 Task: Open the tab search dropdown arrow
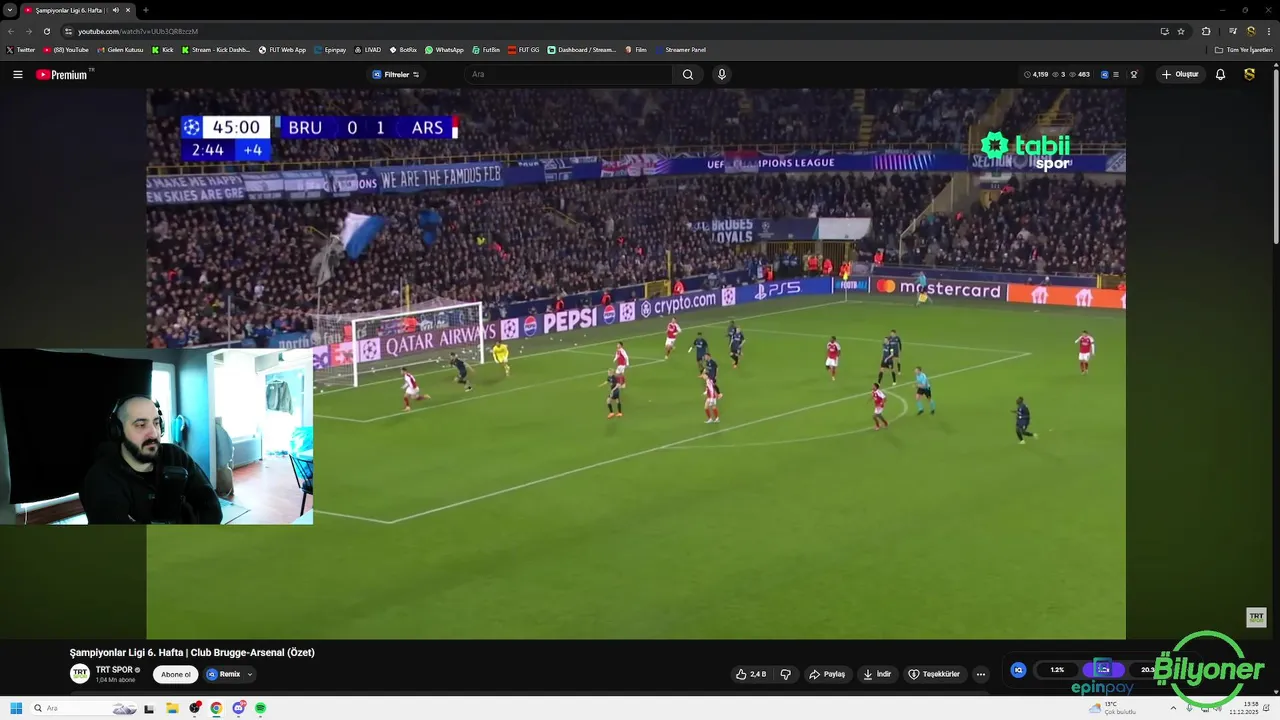(10, 10)
